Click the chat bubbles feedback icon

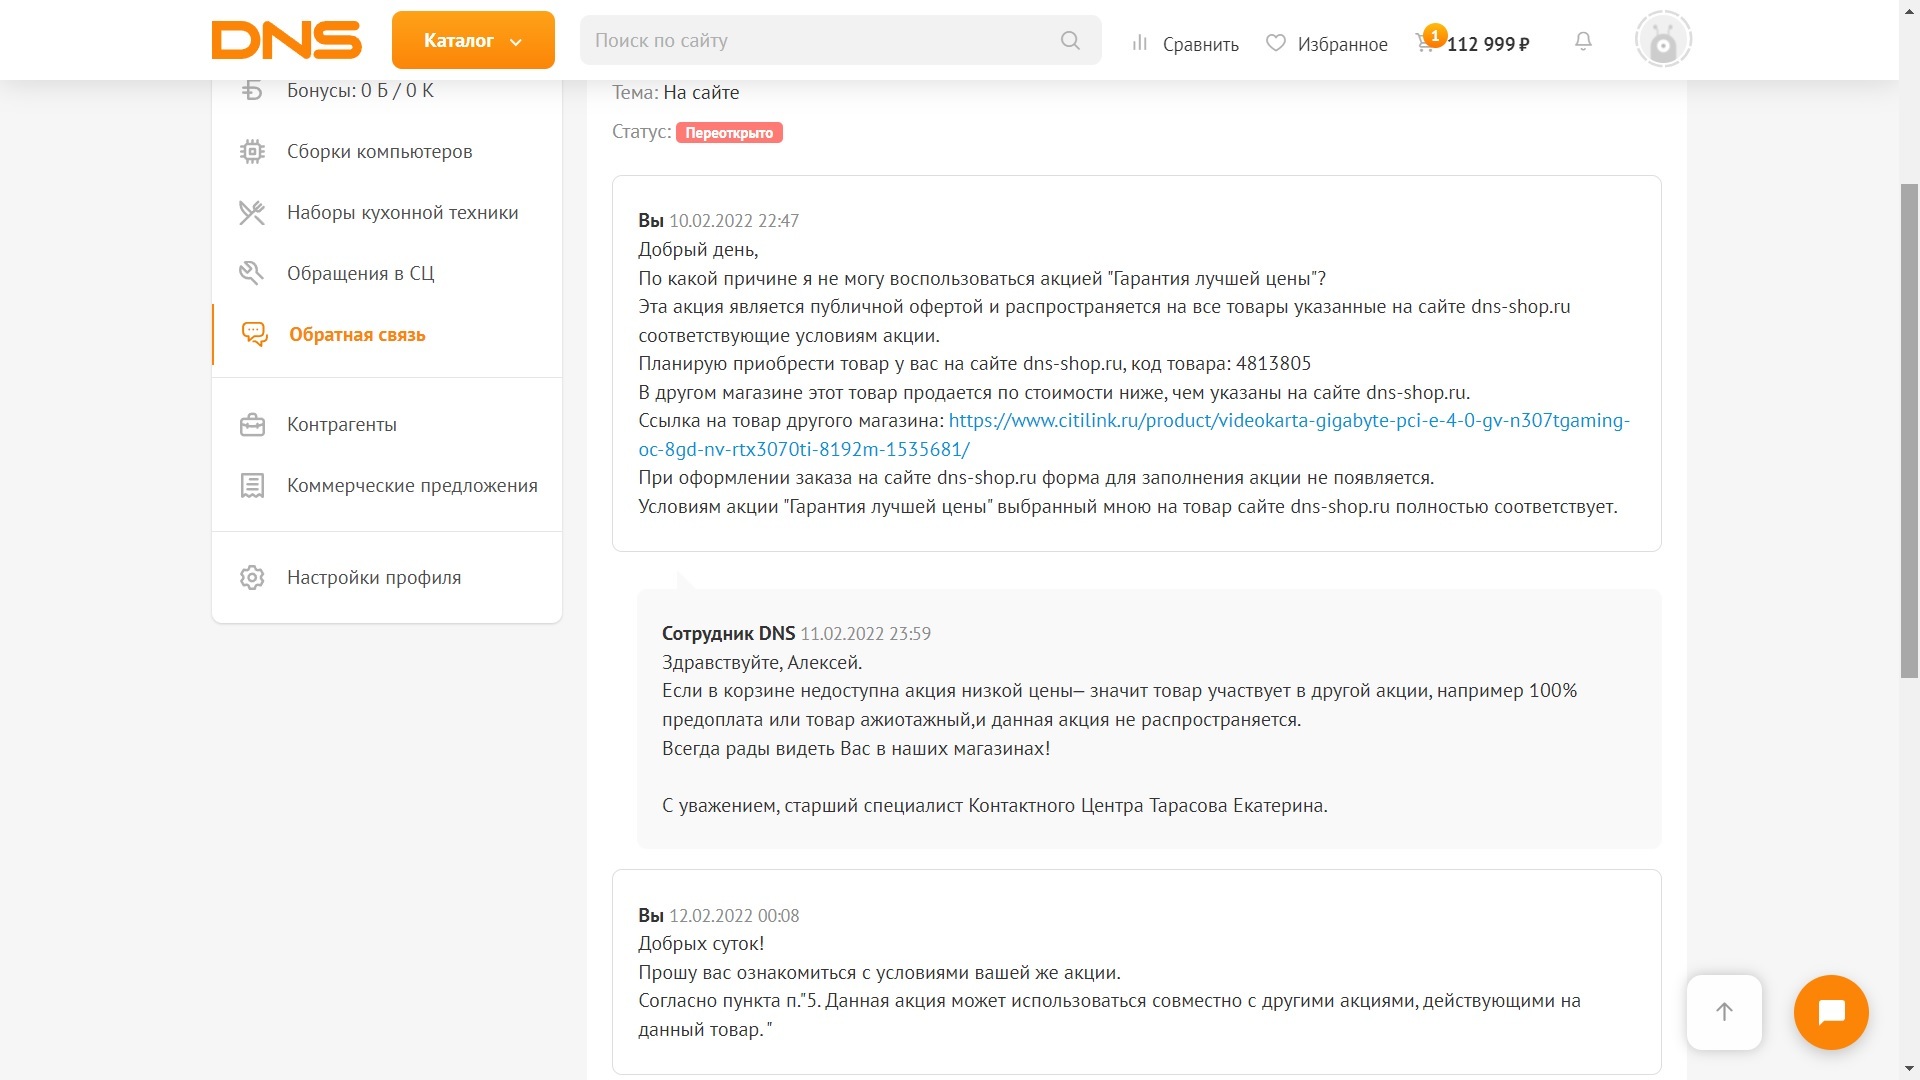(255, 334)
